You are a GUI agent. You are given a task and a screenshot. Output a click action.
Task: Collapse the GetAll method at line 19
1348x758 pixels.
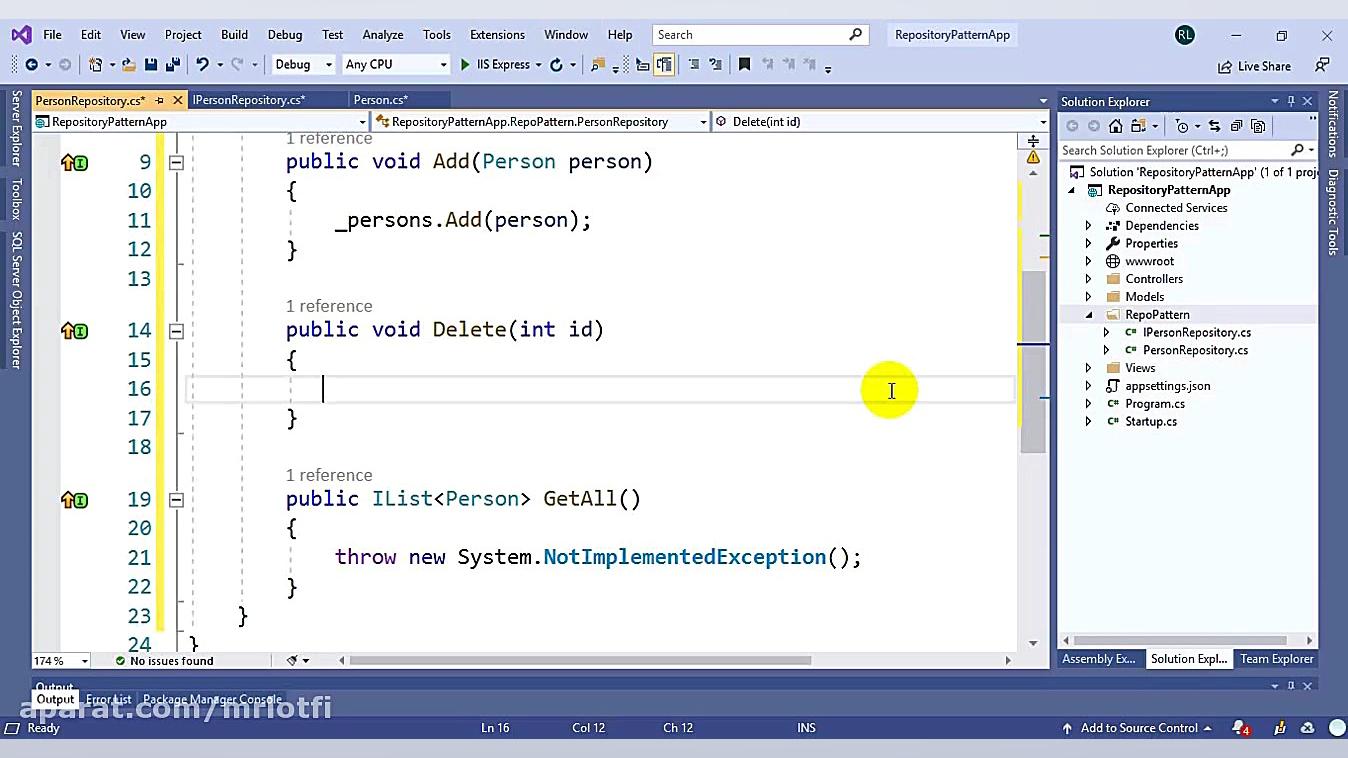[x=176, y=499]
